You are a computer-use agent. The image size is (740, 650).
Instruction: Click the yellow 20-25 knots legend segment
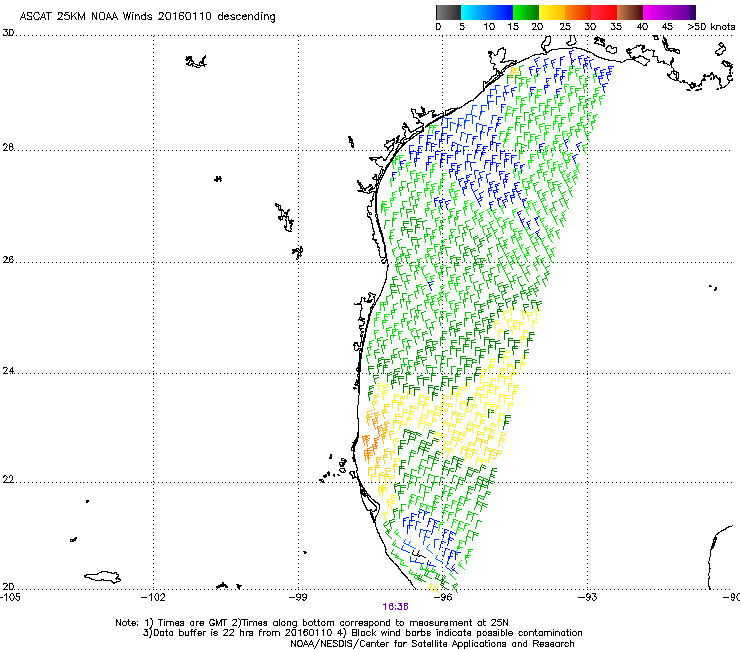552,12
